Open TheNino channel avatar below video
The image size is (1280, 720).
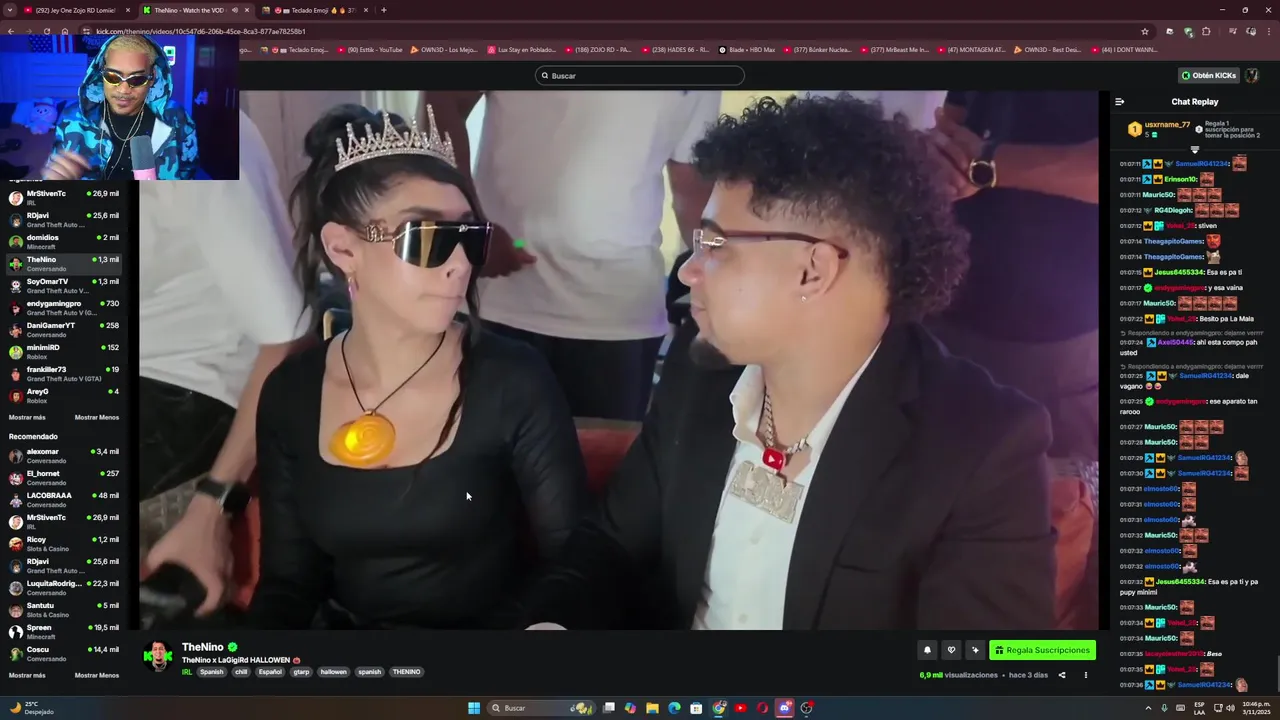157,657
